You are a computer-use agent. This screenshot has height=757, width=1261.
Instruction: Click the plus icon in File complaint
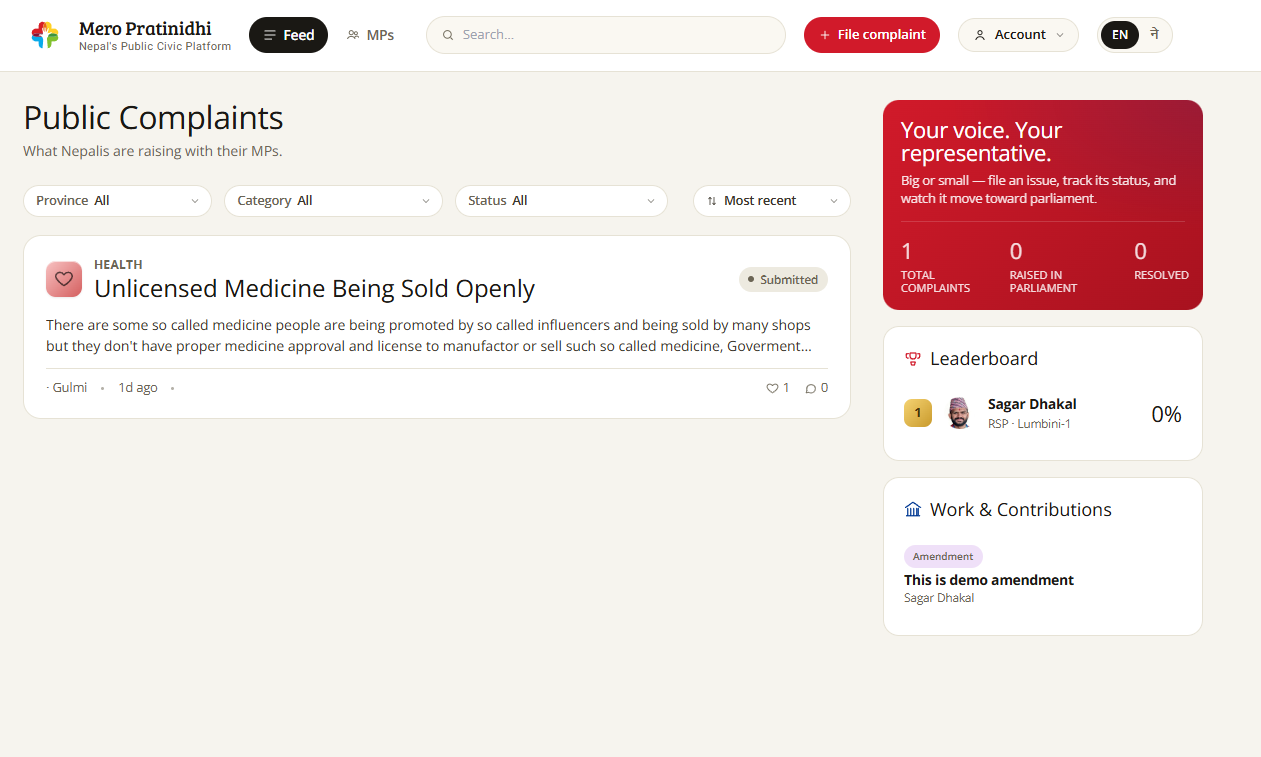click(825, 35)
